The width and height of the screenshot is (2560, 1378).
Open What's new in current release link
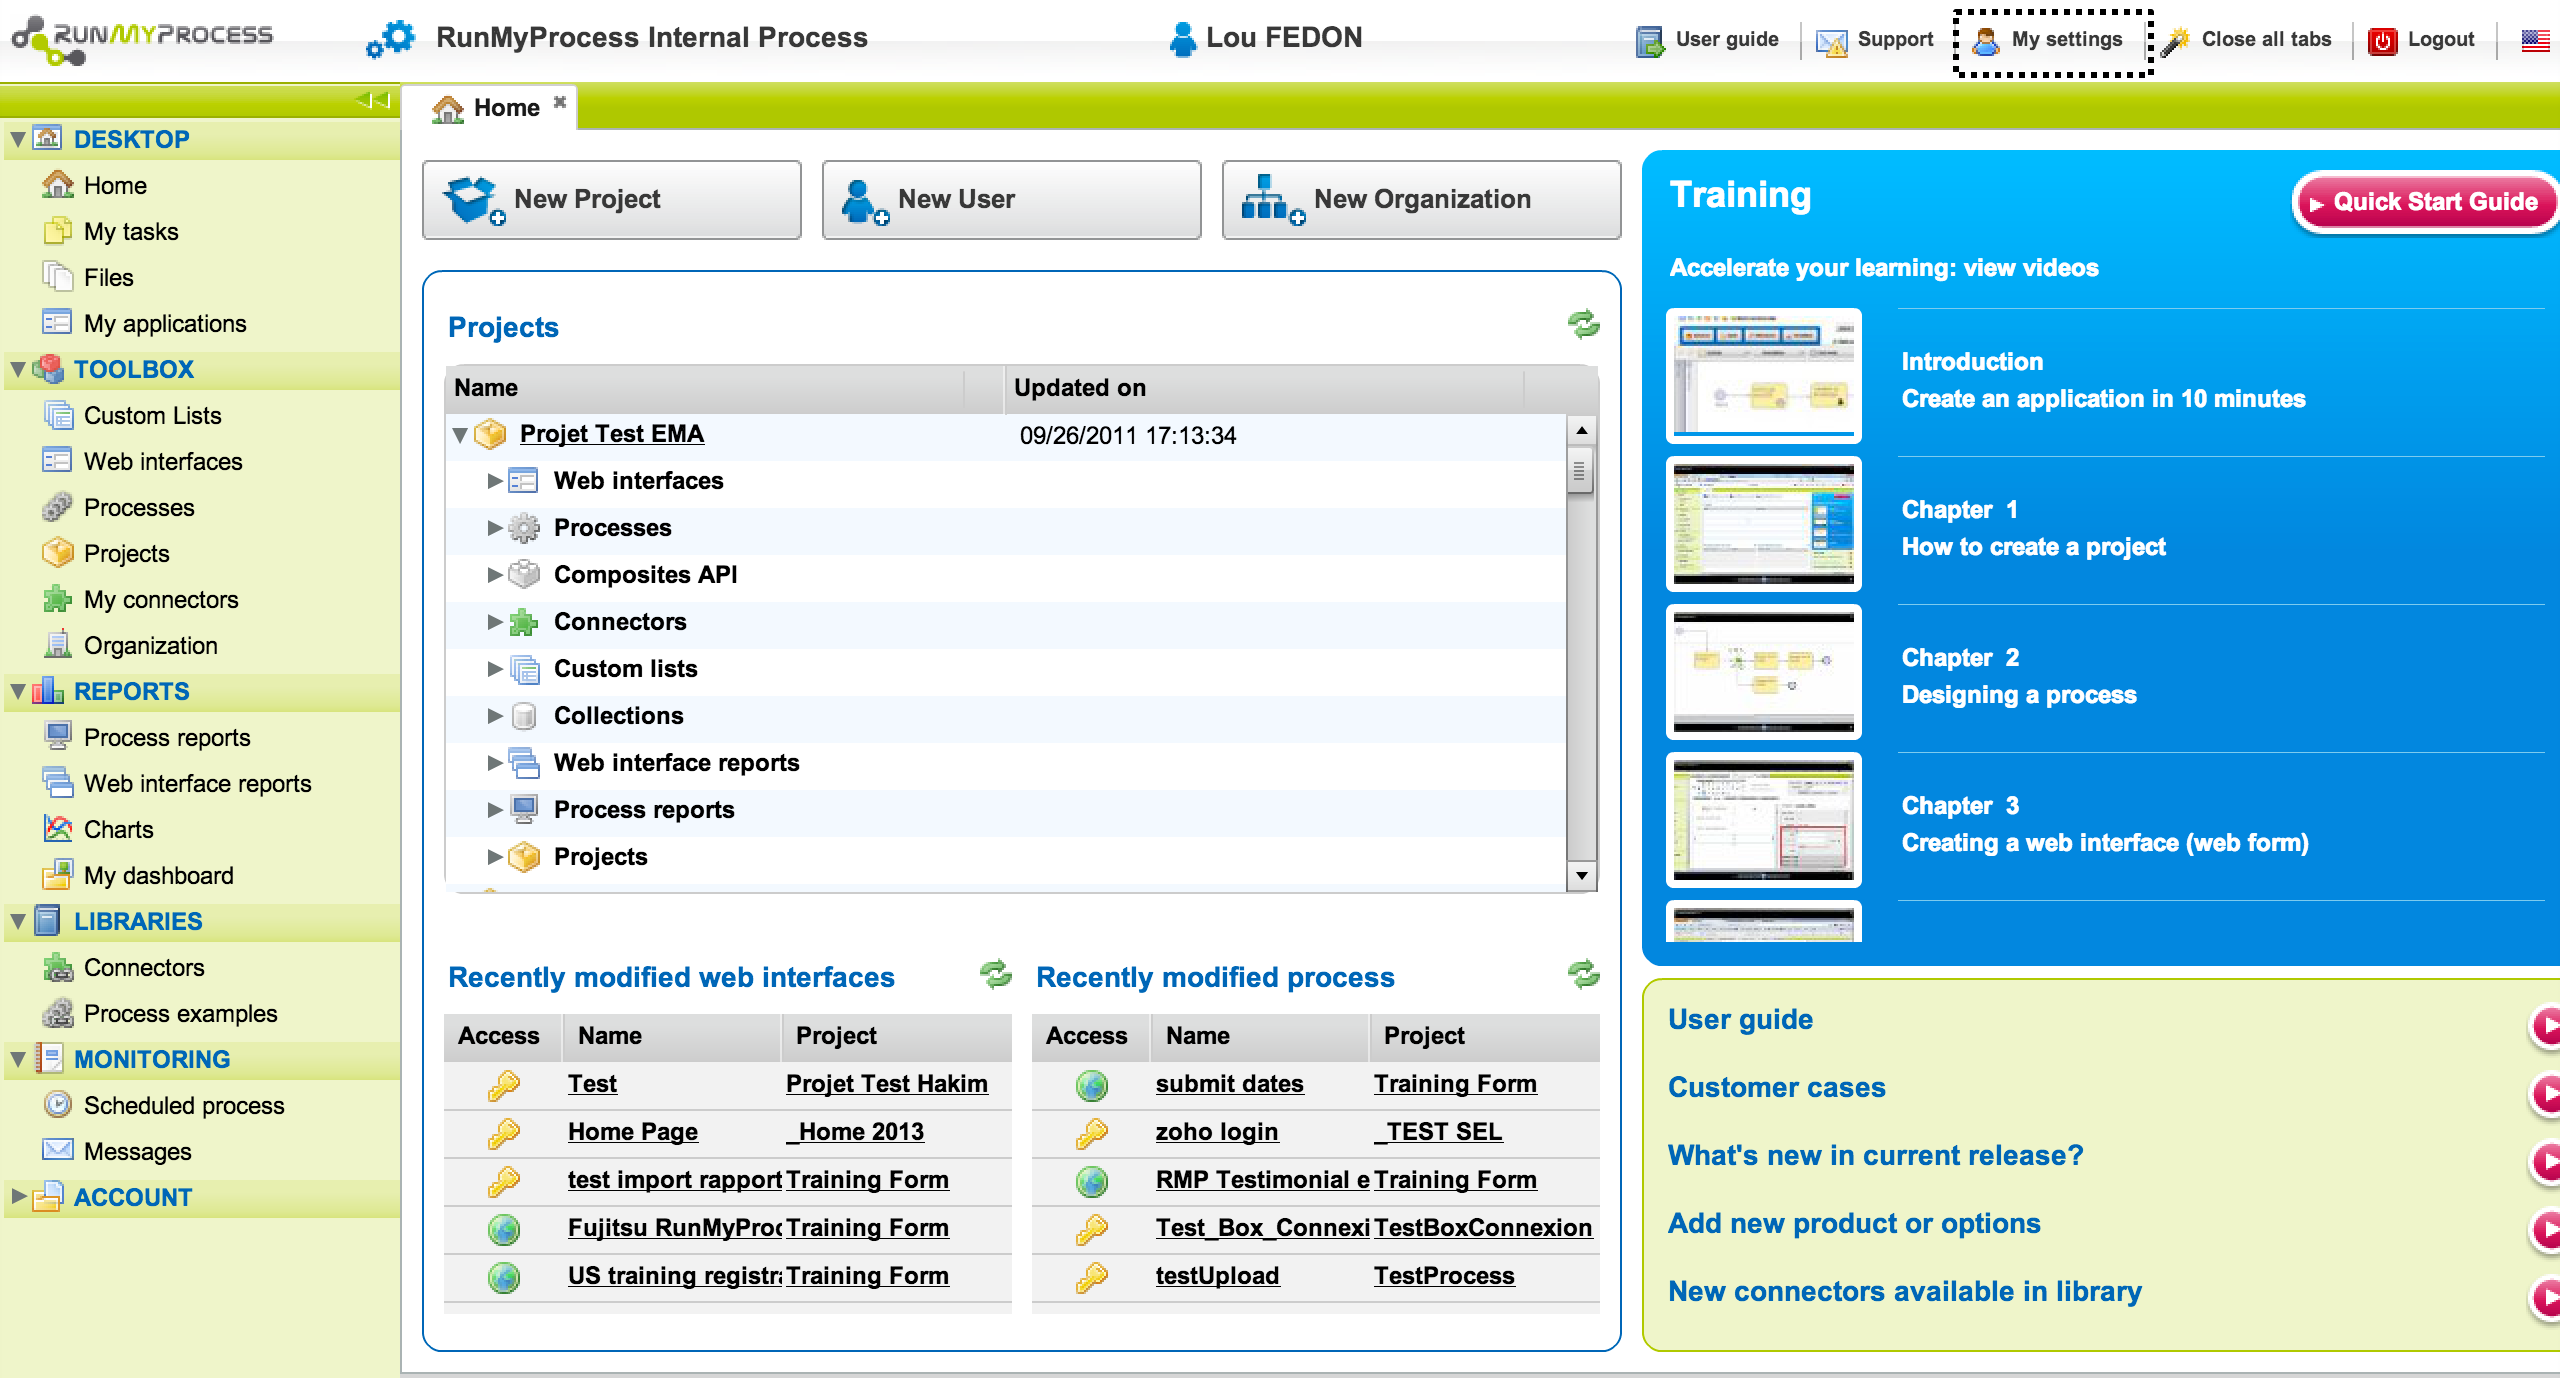coord(1875,1155)
